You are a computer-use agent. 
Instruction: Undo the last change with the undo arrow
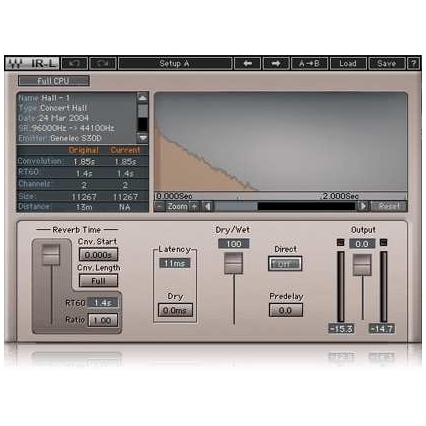coord(75,63)
